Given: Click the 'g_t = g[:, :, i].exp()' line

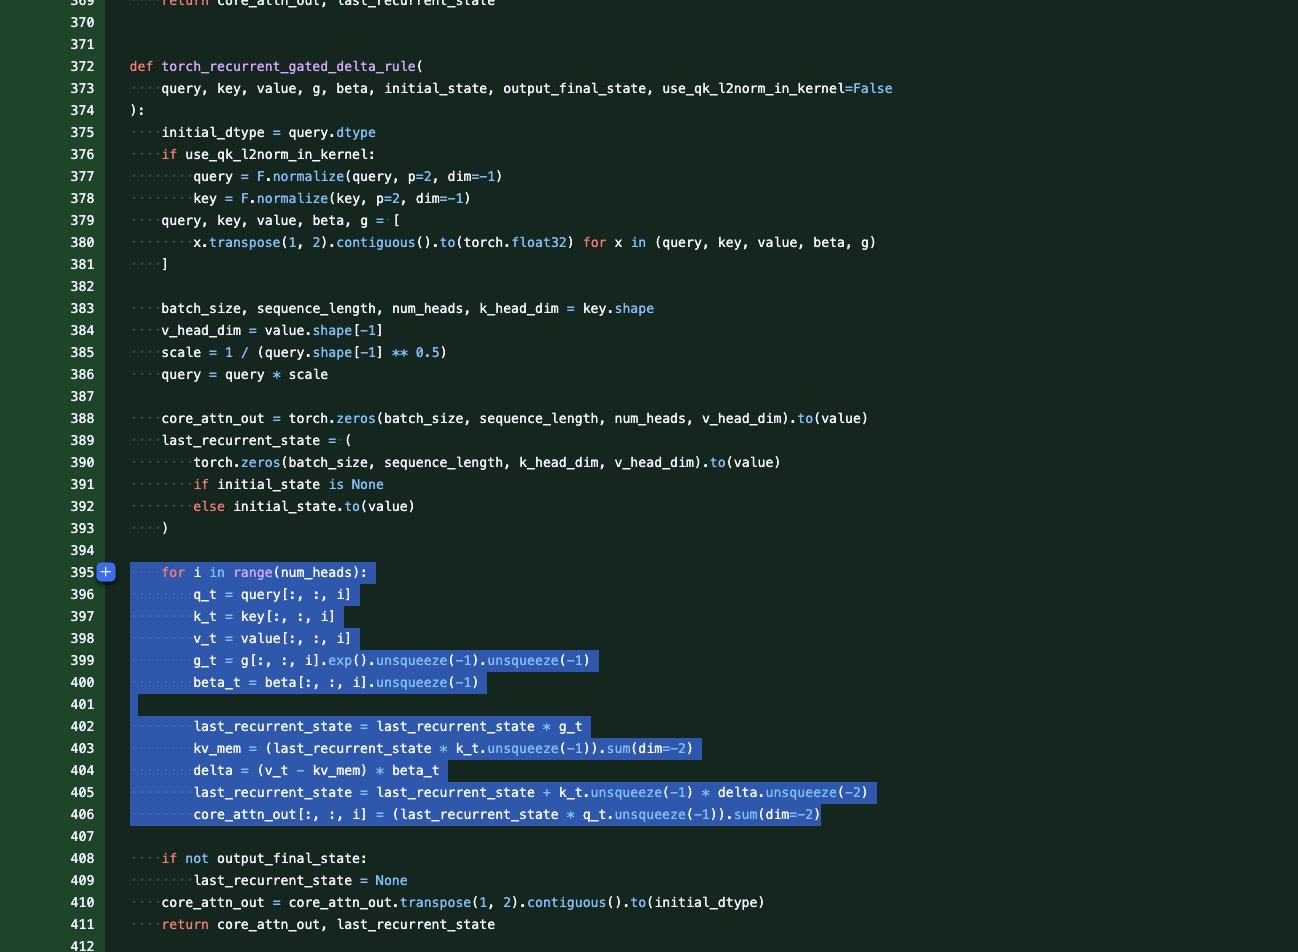Looking at the screenshot, I should [391, 660].
